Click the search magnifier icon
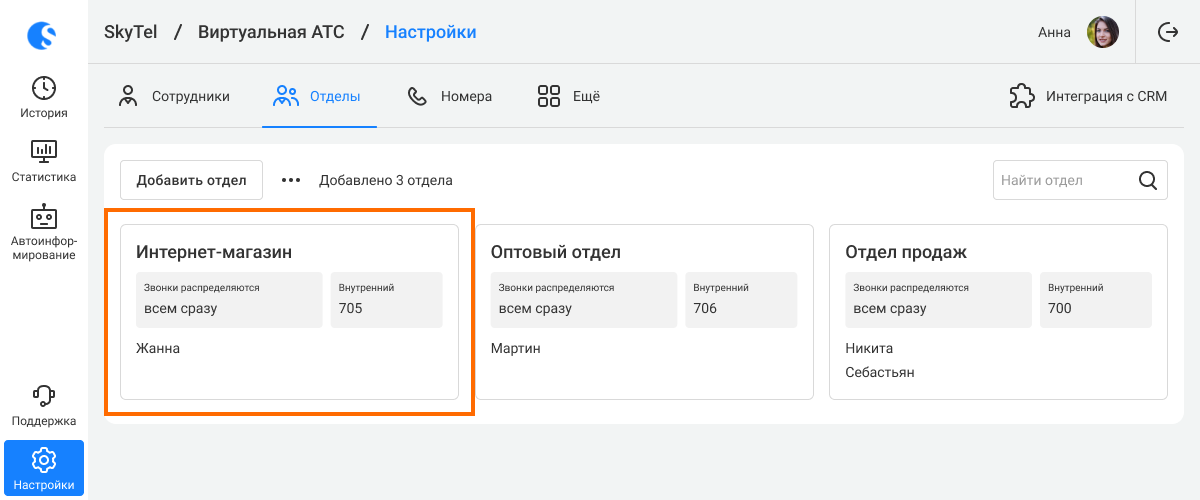This screenshot has width=1200, height=500. (x=1148, y=181)
